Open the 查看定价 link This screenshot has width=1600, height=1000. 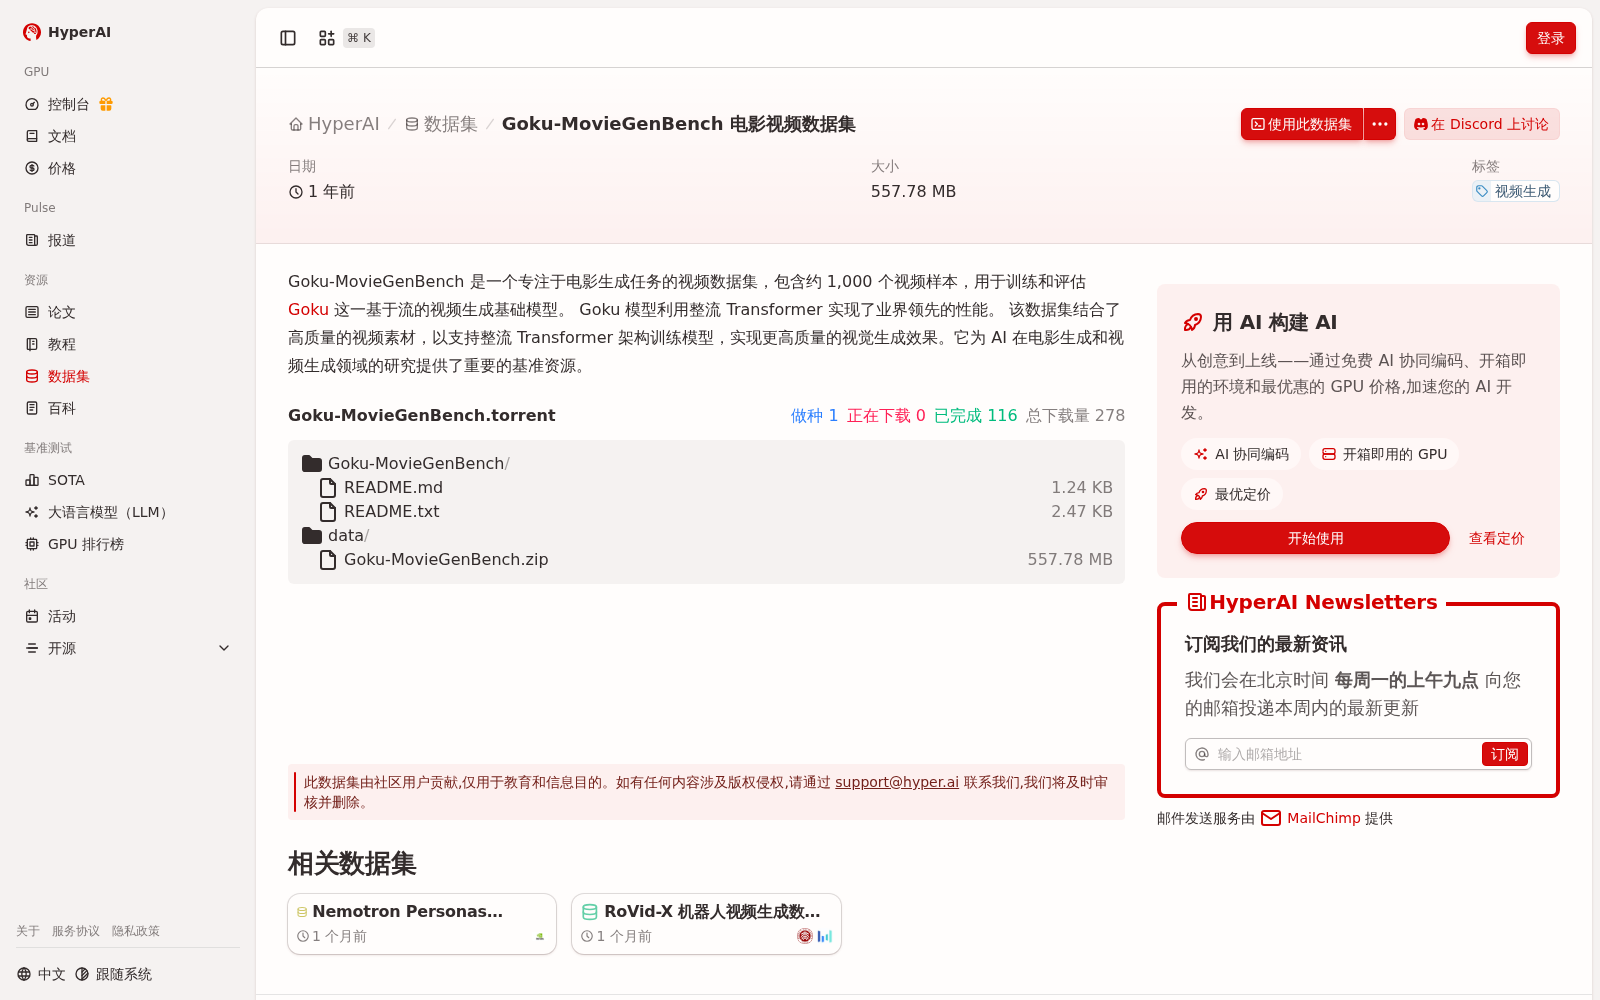(1496, 538)
